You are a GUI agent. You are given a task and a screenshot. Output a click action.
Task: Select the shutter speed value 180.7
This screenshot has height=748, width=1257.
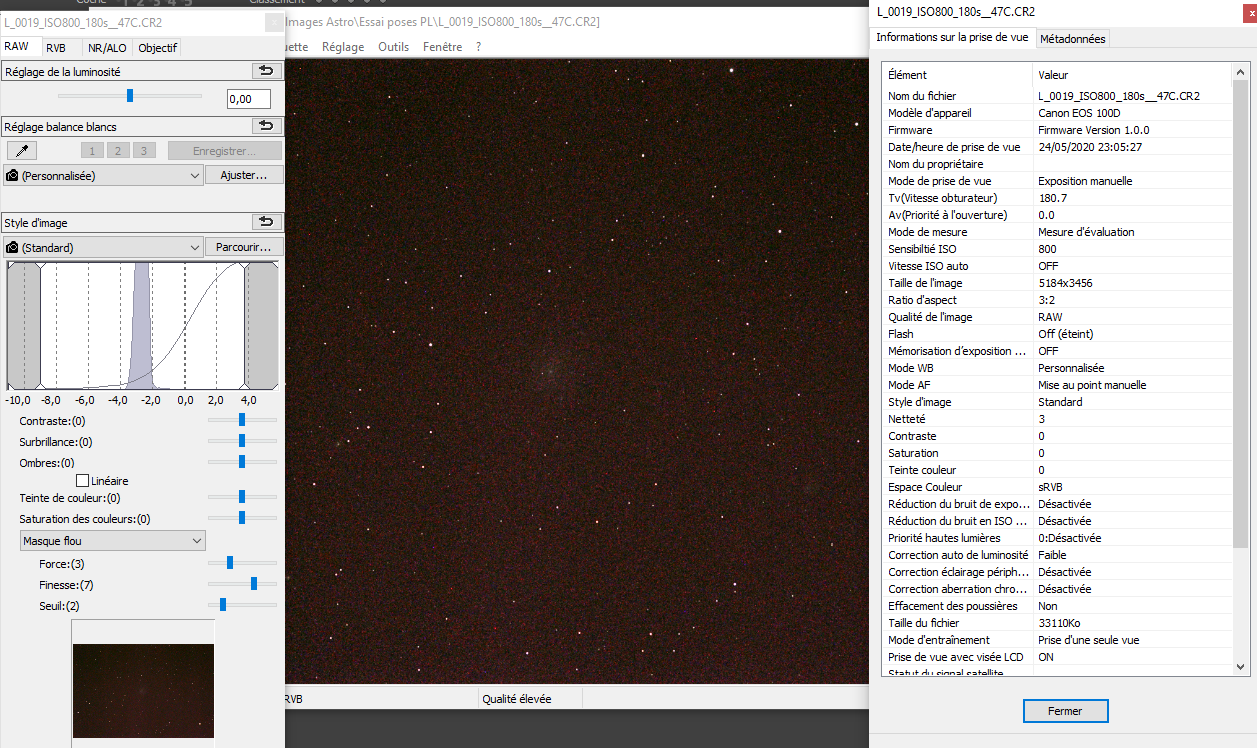(1052, 198)
